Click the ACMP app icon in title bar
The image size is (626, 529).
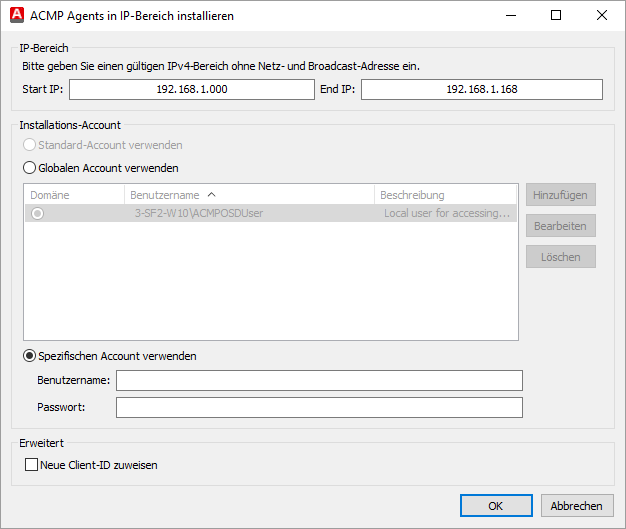pyautogui.click(x=16, y=15)
